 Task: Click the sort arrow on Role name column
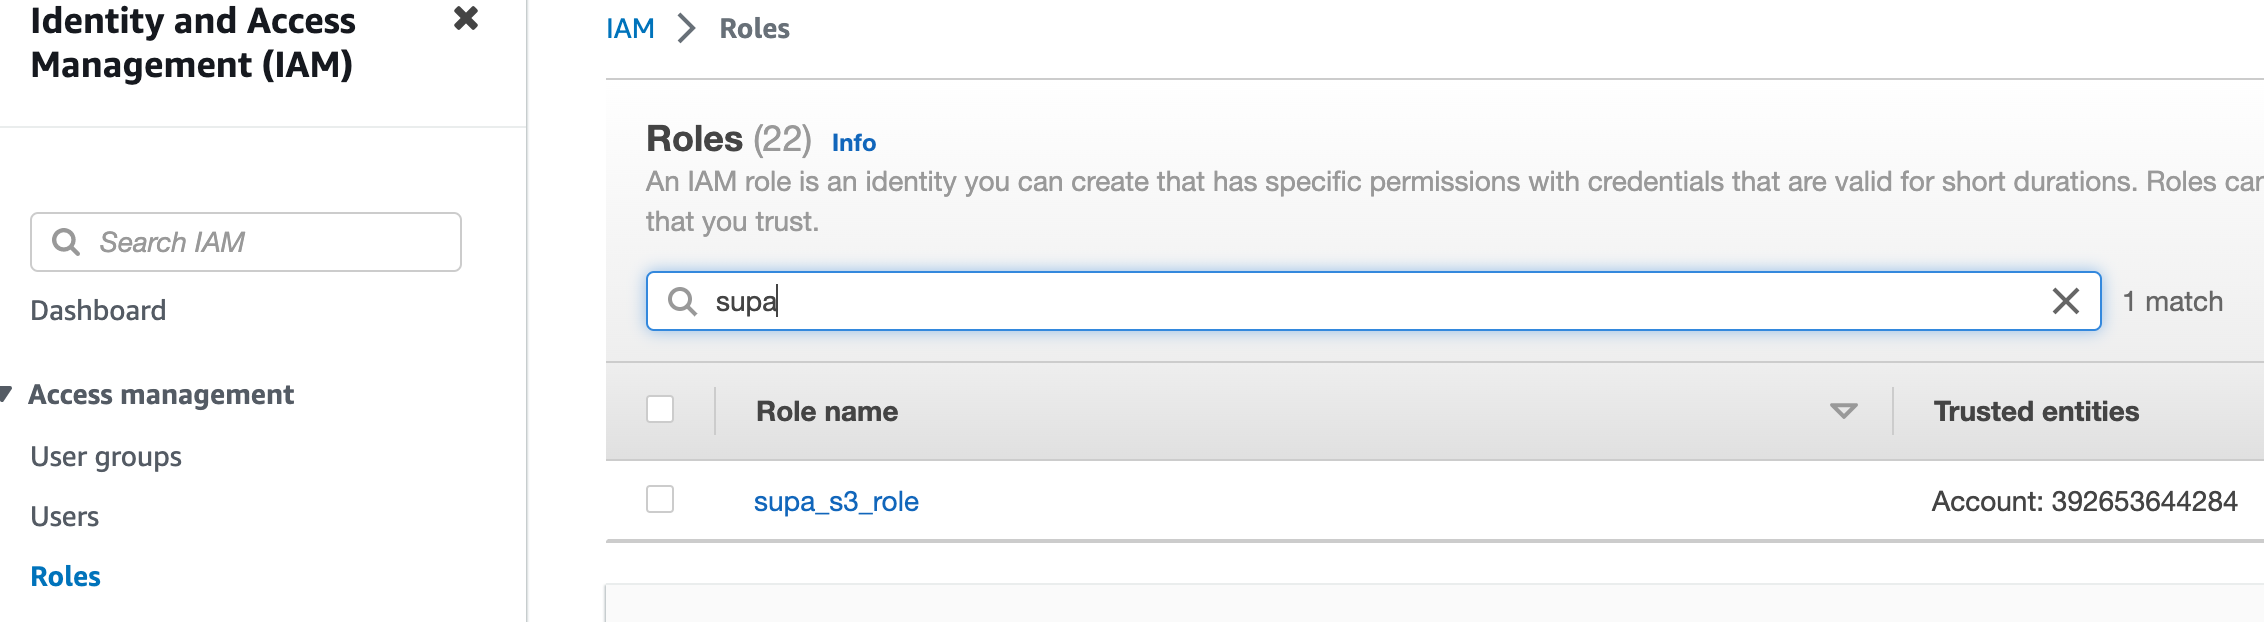click(x=1843, y=412)
